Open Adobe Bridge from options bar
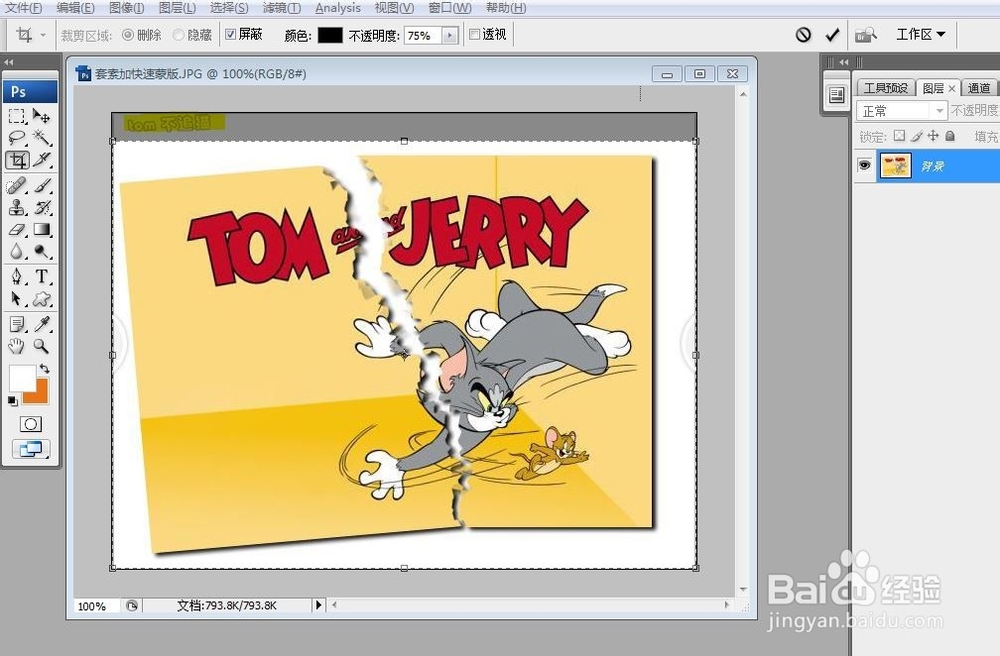The height and width of the screenshot is (656, 1000). 865,34
